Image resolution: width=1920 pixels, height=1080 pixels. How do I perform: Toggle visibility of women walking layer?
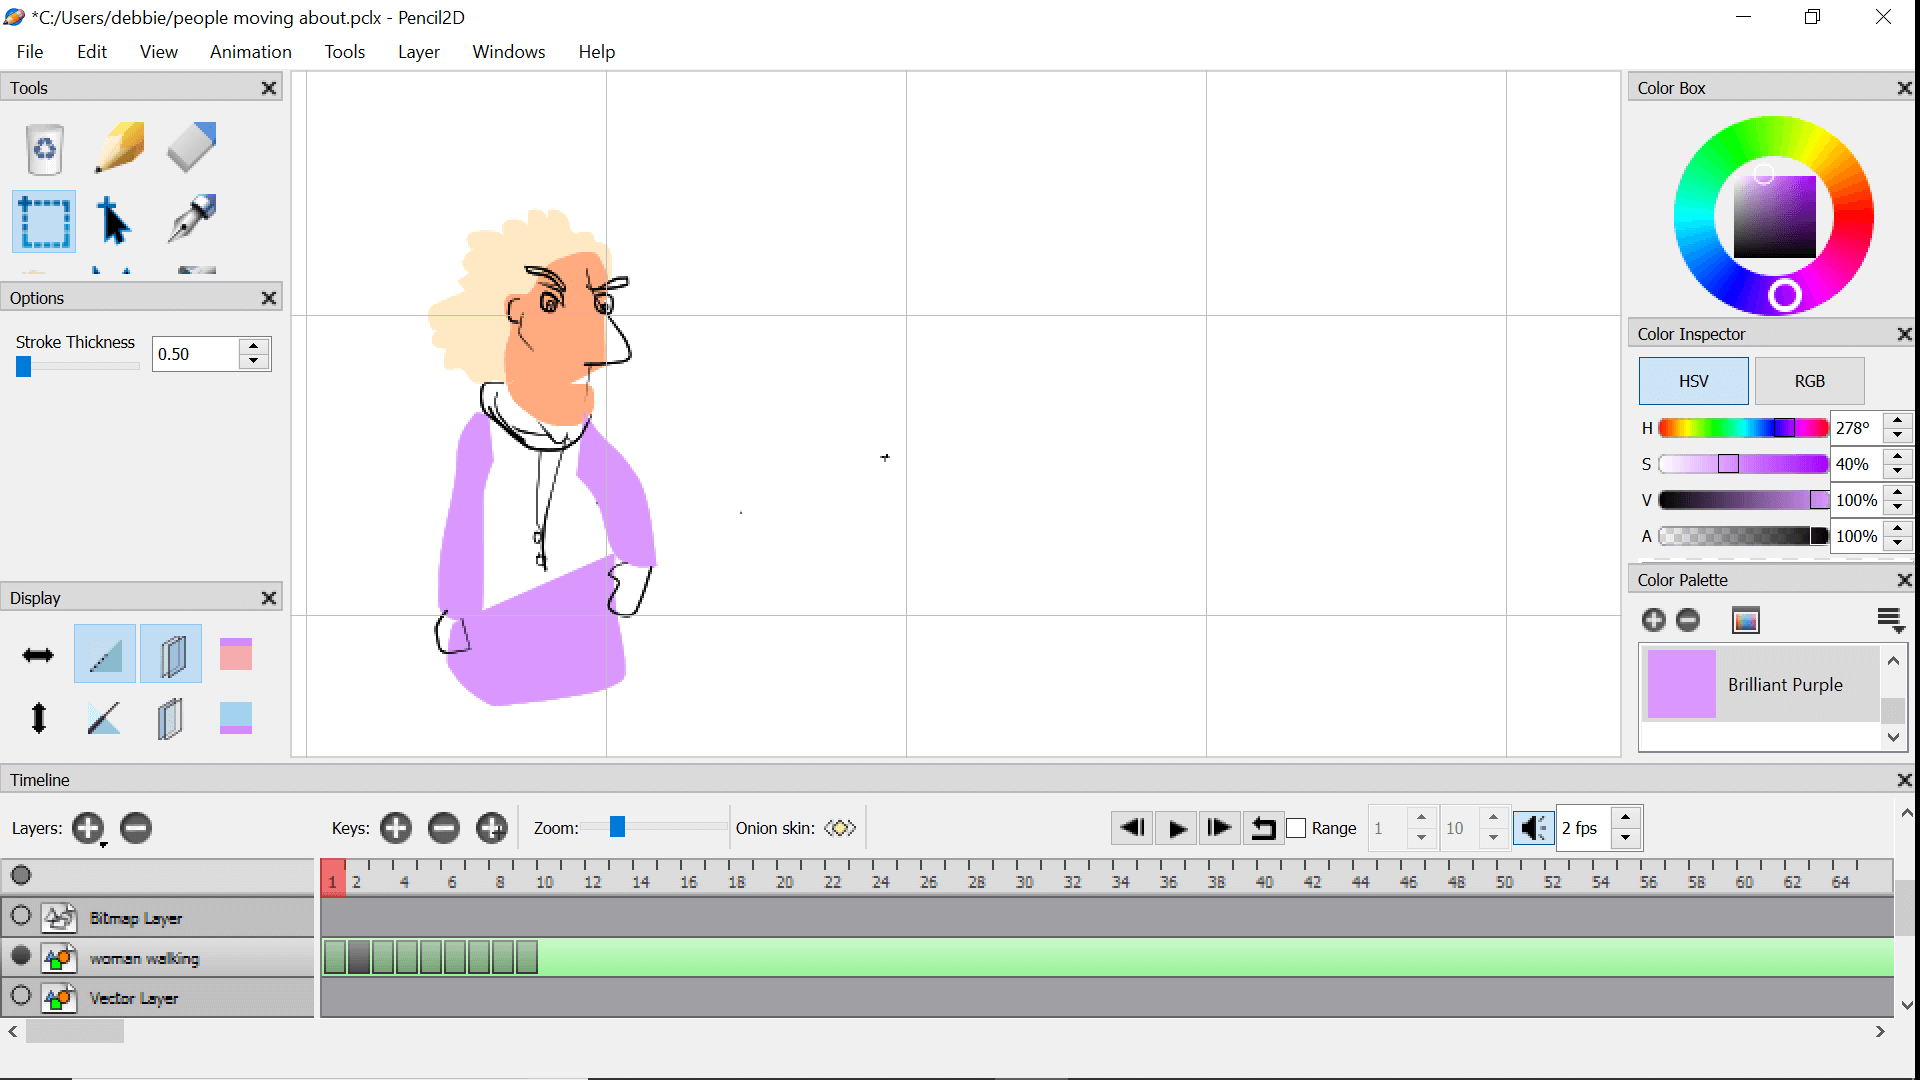pos(20,957)
